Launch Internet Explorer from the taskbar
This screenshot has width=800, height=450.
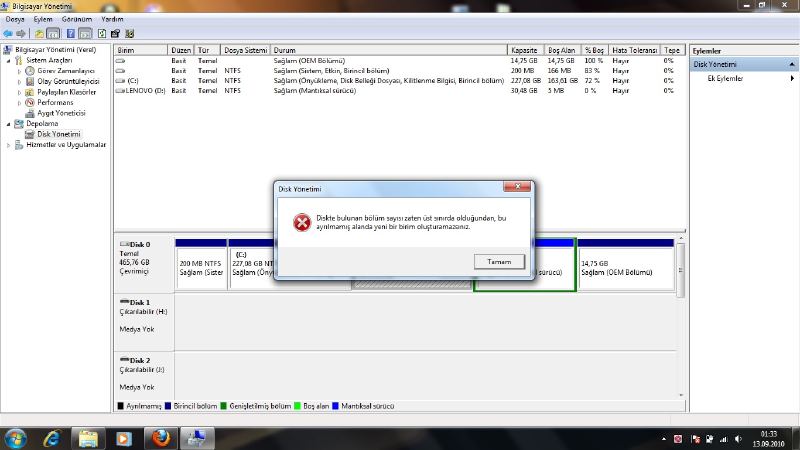click(x=52, y=437)
